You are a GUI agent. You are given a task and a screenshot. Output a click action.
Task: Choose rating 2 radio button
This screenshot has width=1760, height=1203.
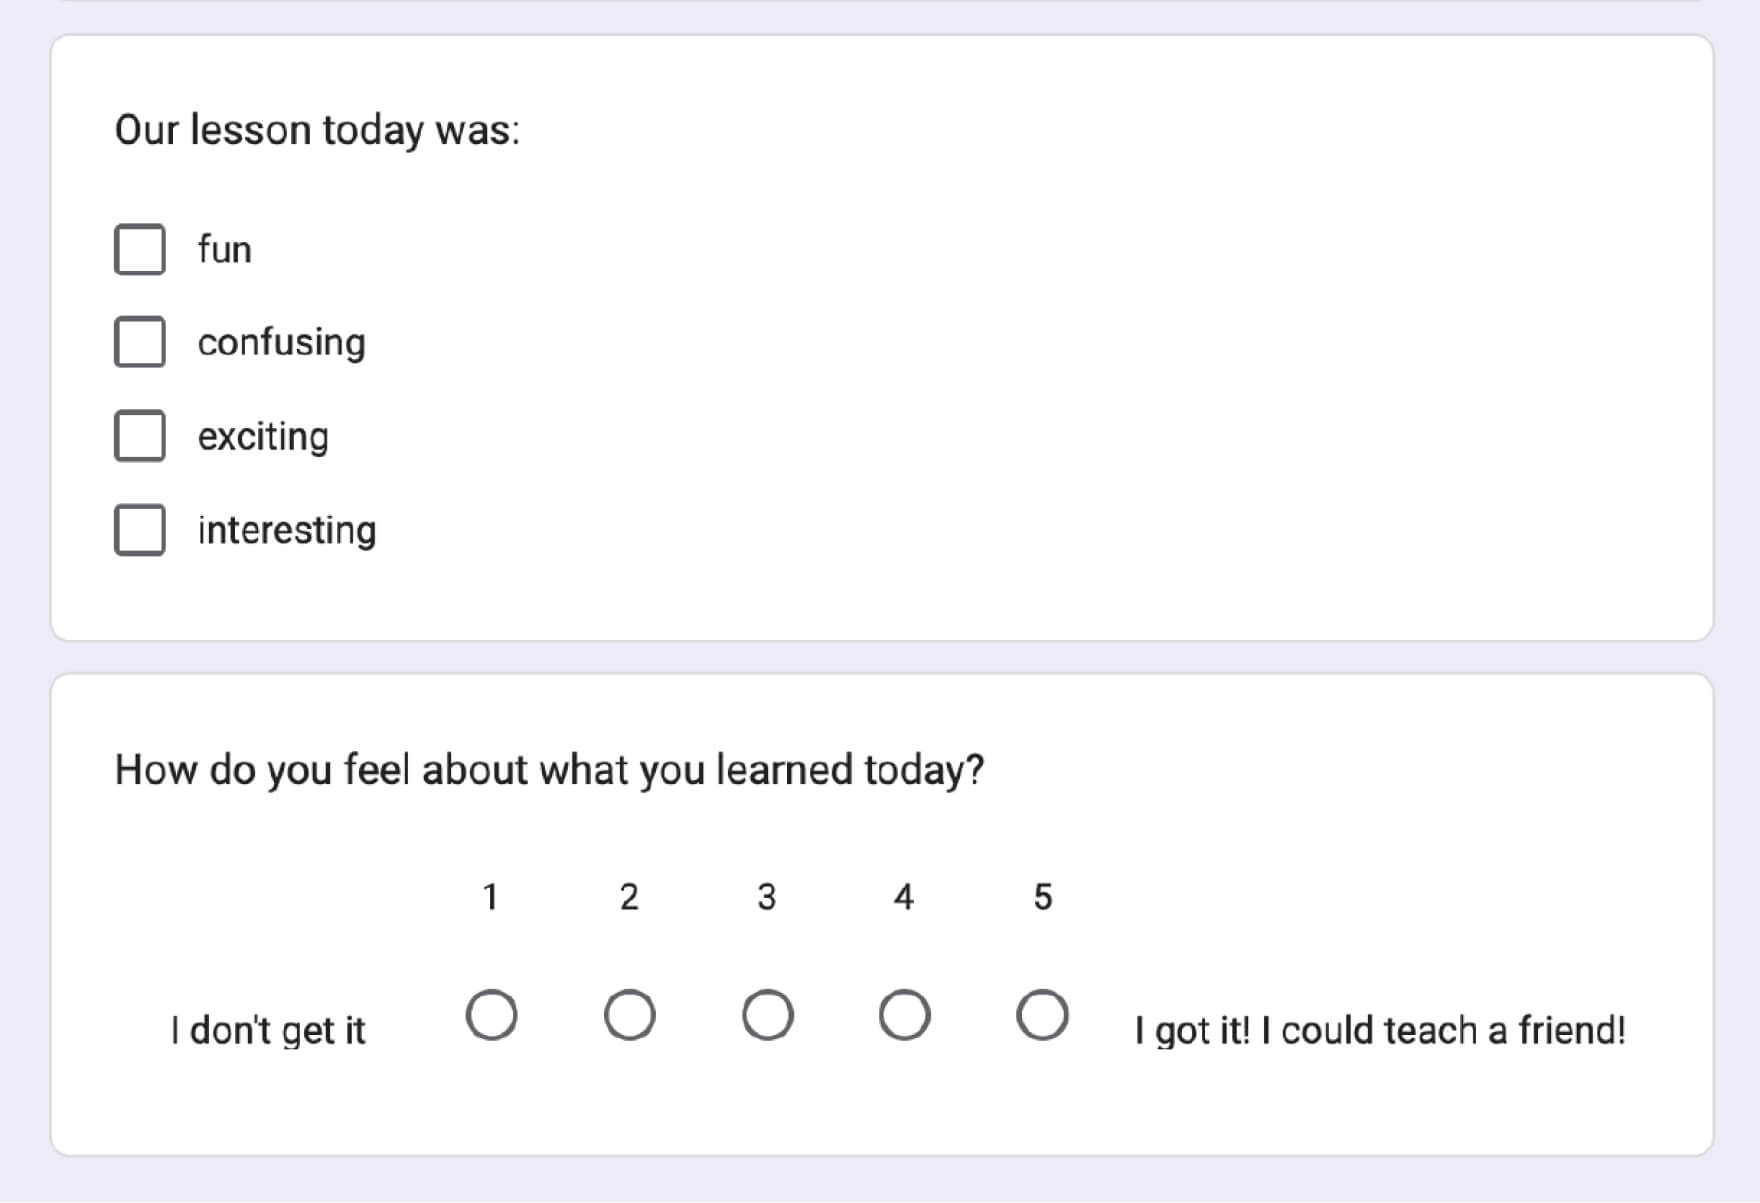pyautogui.click(x=629, y=1016)
